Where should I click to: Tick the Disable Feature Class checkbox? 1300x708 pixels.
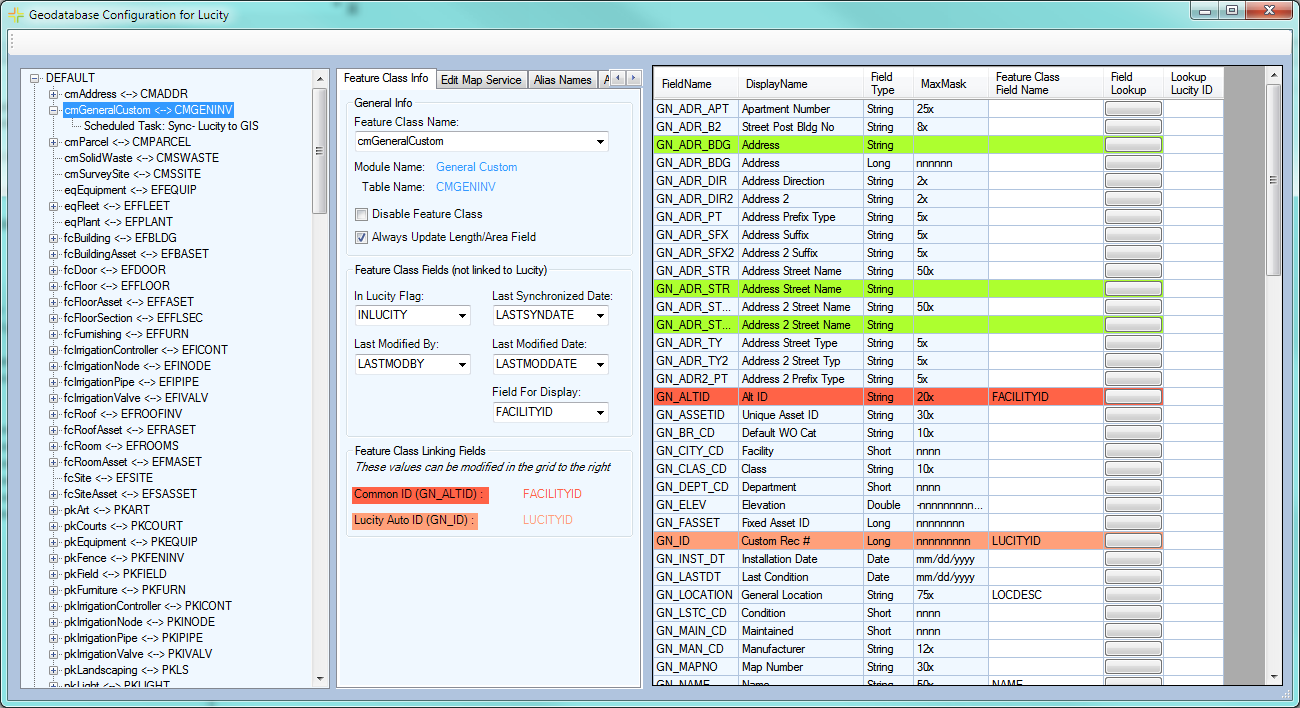tap(361, 214)
